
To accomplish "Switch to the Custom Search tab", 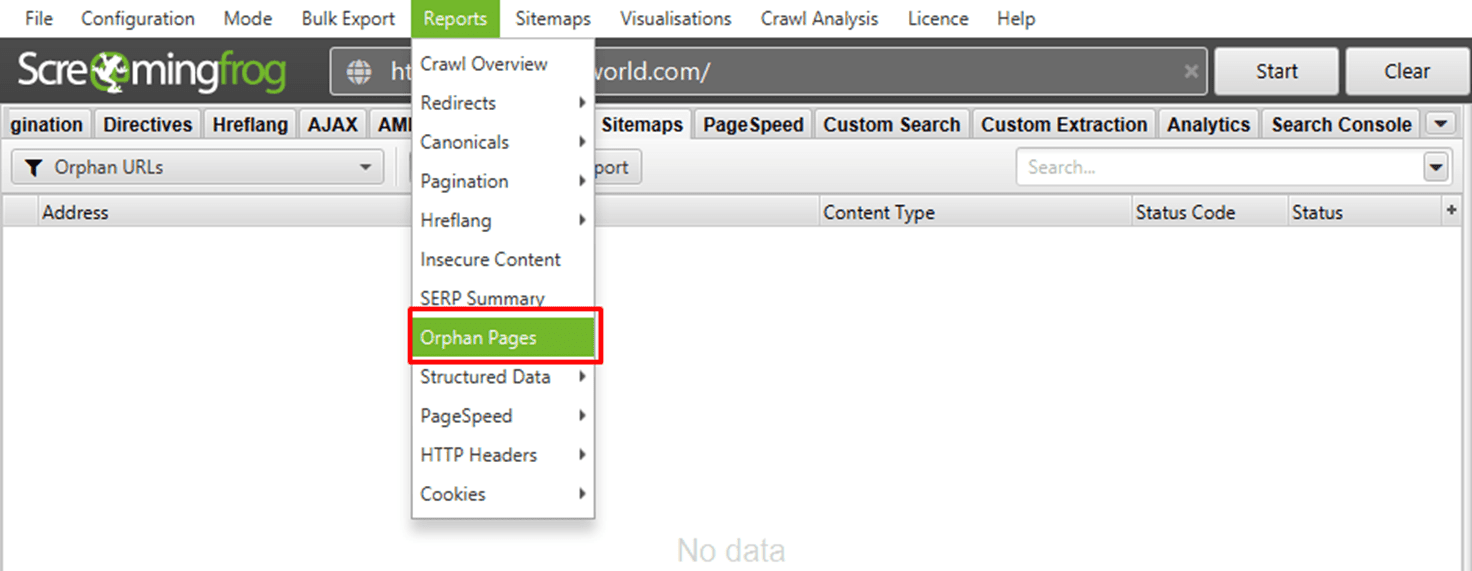I will (x=892, y=125).
